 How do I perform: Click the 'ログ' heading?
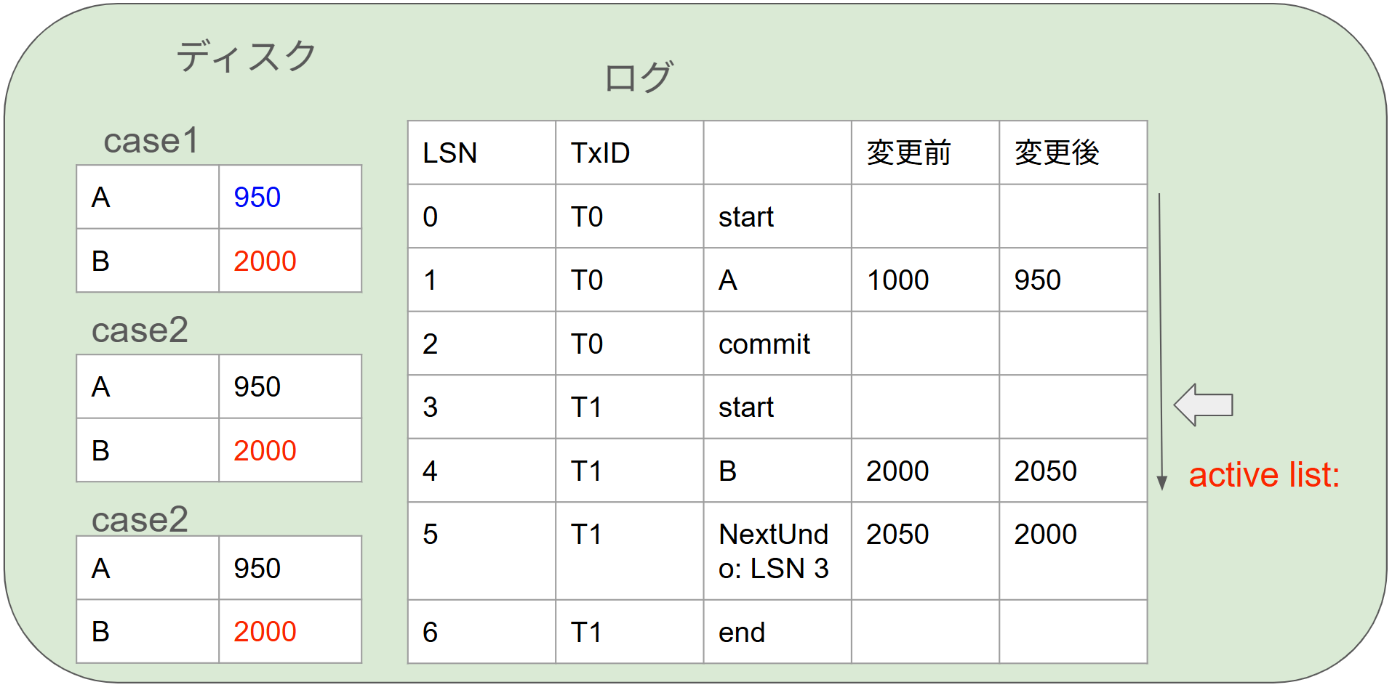[x=638, y=77]
